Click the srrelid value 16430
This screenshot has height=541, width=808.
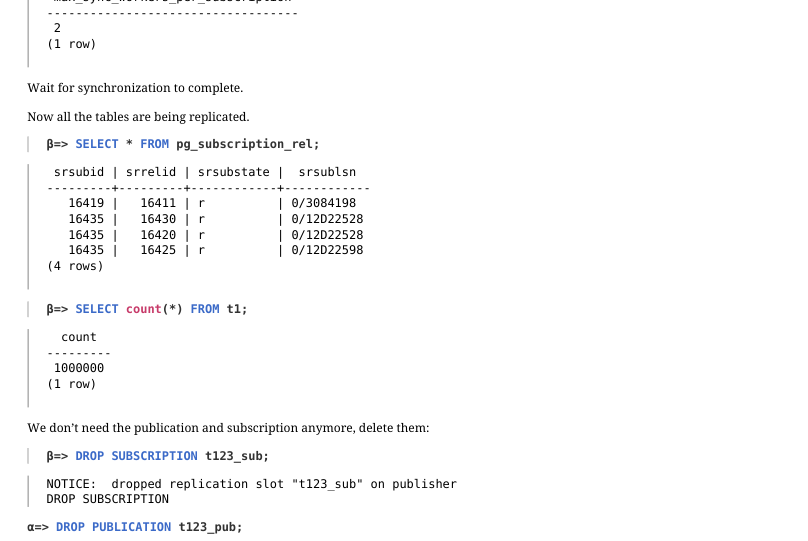tap(158, 219)
